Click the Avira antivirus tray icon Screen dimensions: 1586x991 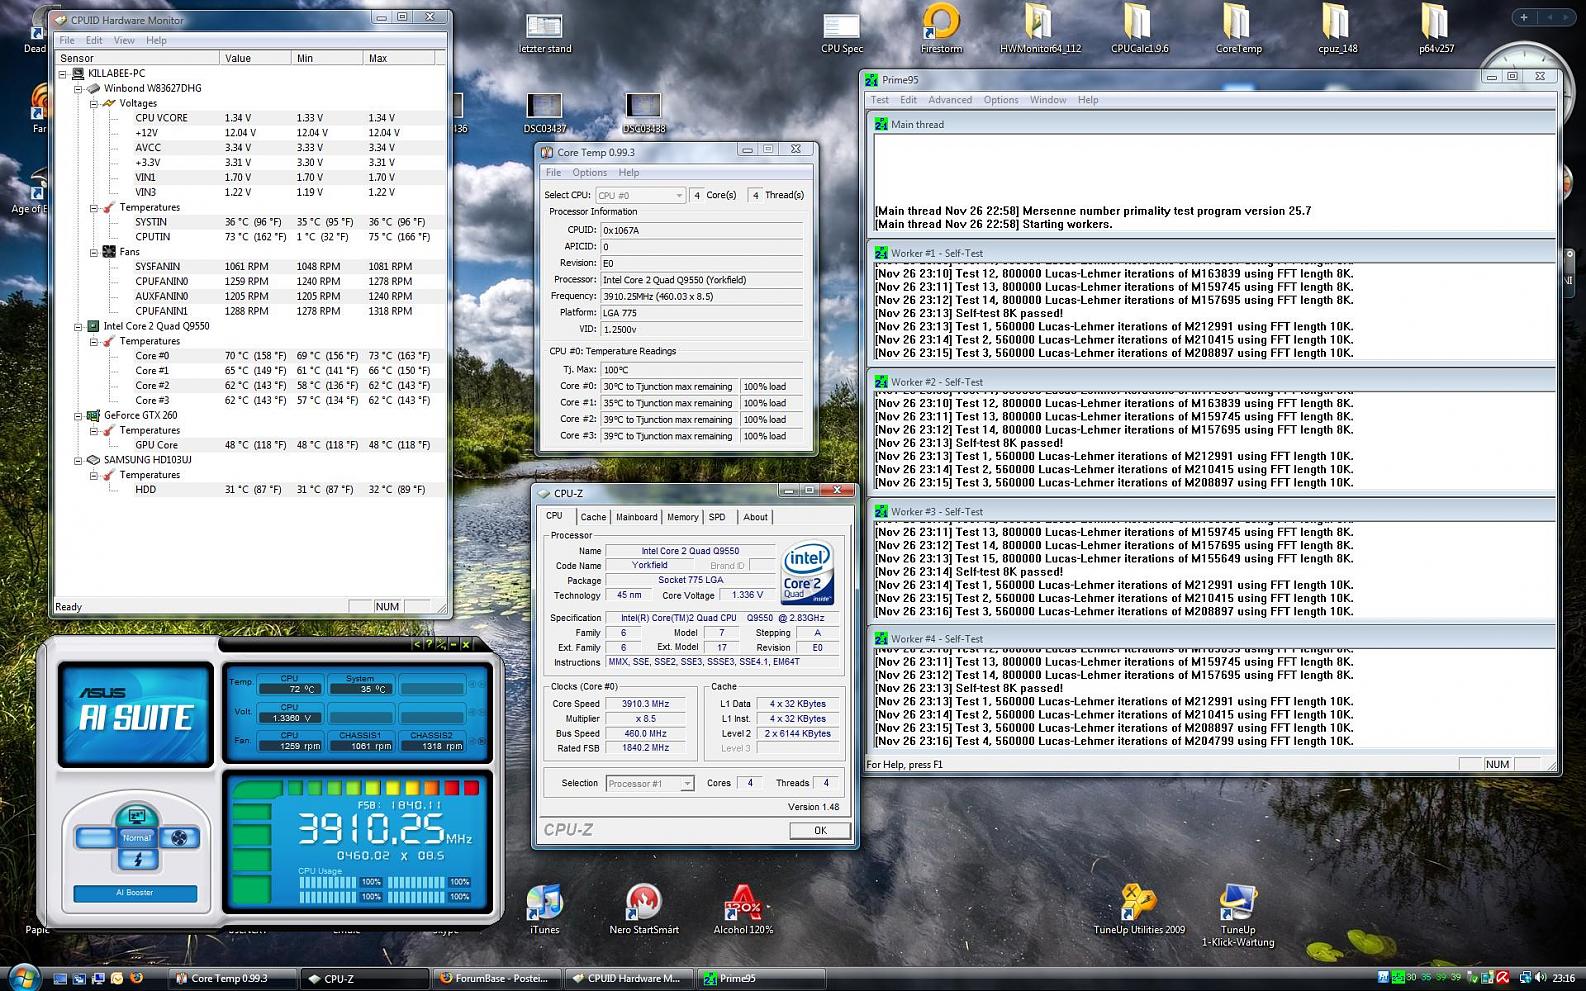(x=1503, y=978)
